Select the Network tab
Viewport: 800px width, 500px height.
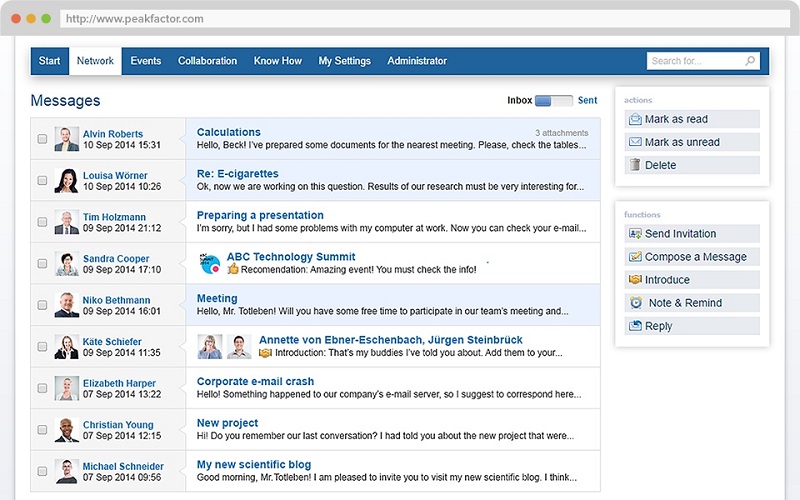(x=95, y=61)
